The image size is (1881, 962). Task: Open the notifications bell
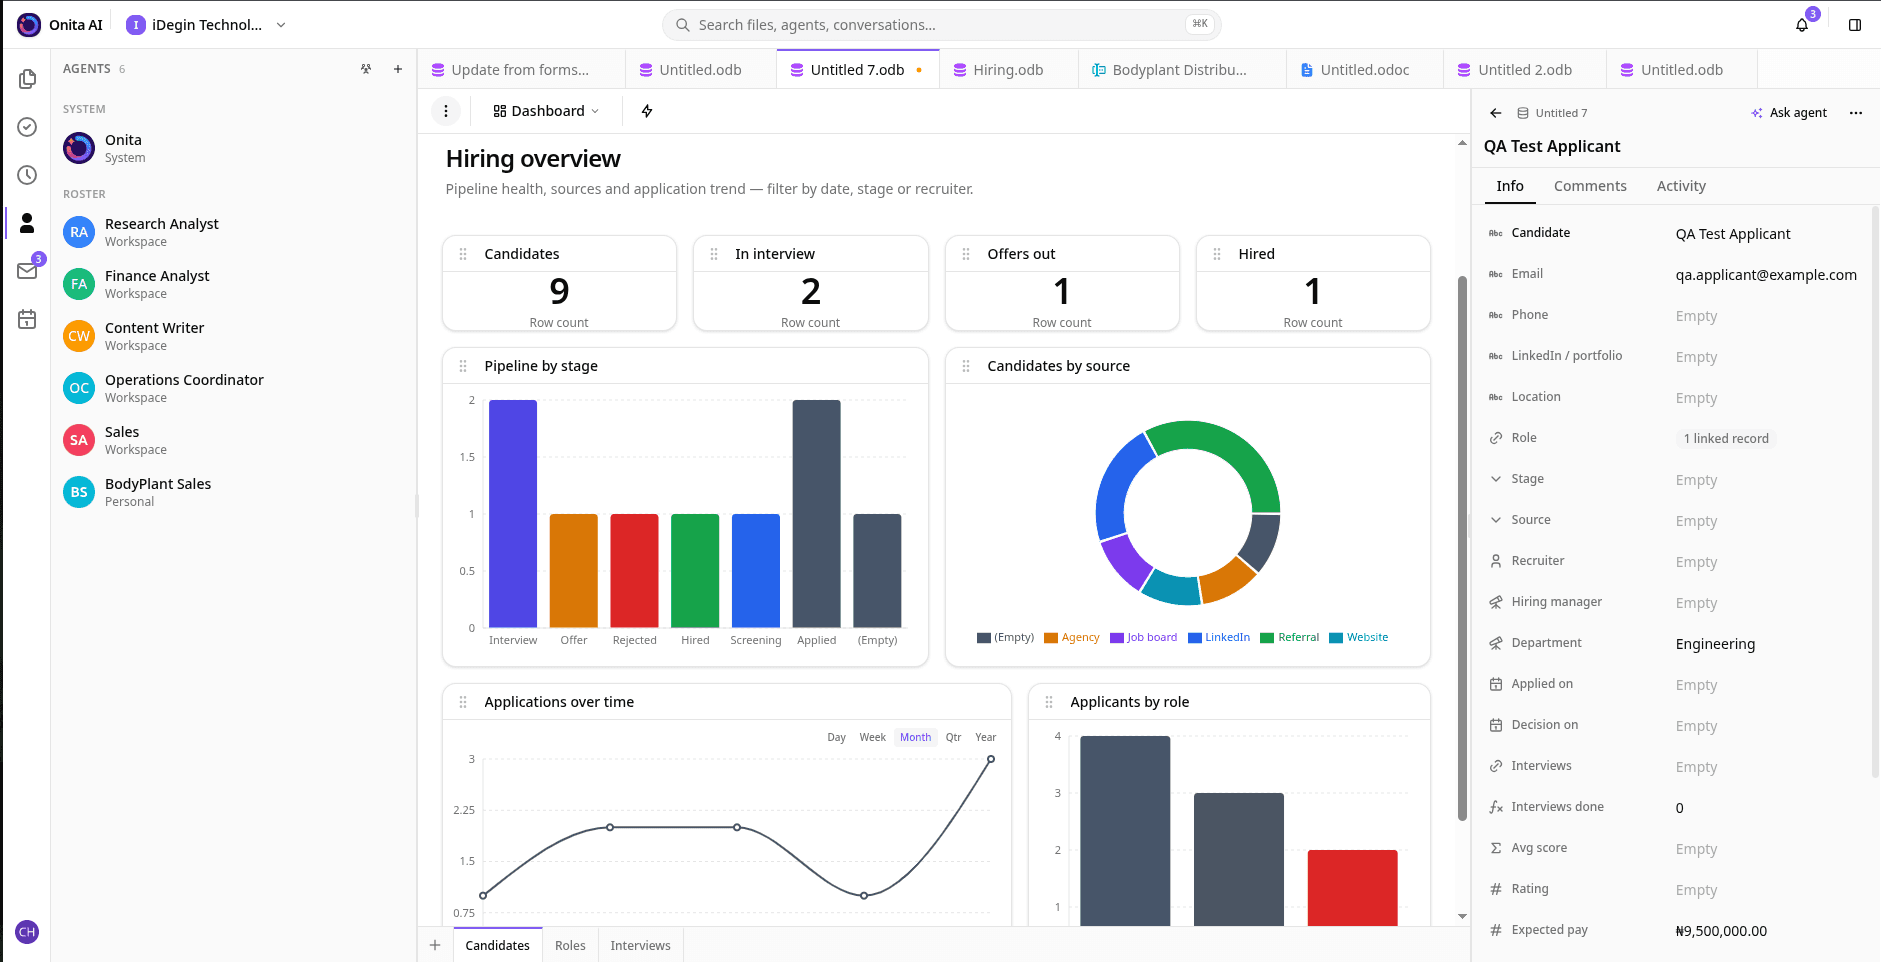tap(1801, 25)
